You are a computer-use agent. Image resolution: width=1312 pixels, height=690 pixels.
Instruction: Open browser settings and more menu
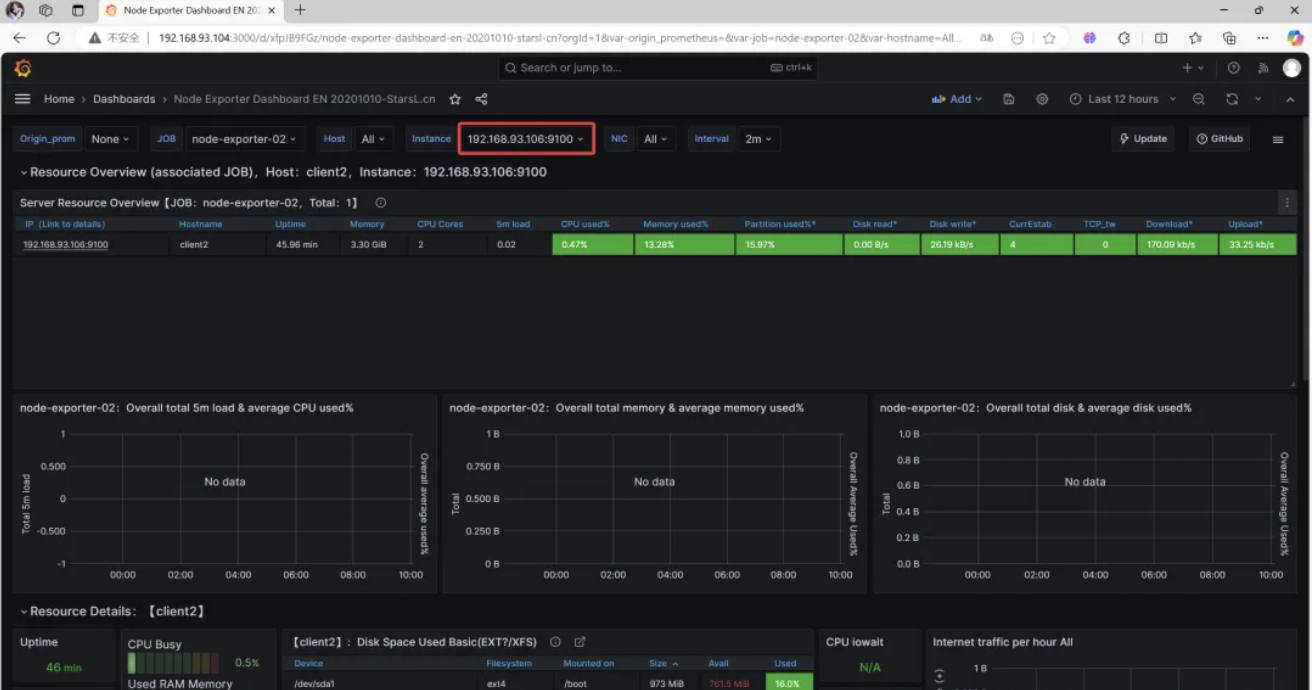(x=1264, y=38)
